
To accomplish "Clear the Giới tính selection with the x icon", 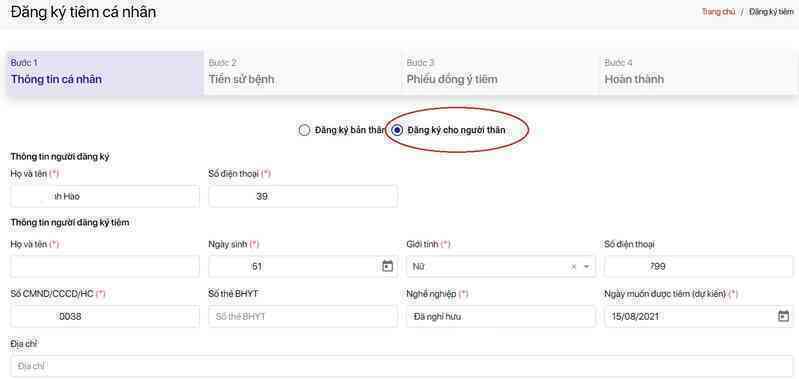I will (574, 266).
